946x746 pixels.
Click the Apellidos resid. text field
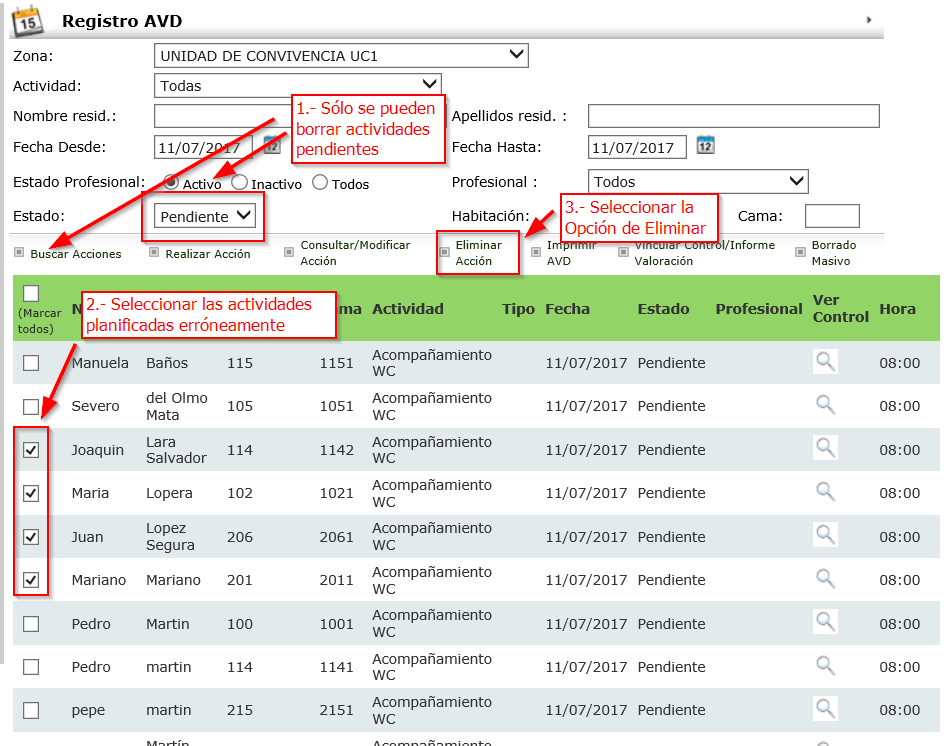733,116
